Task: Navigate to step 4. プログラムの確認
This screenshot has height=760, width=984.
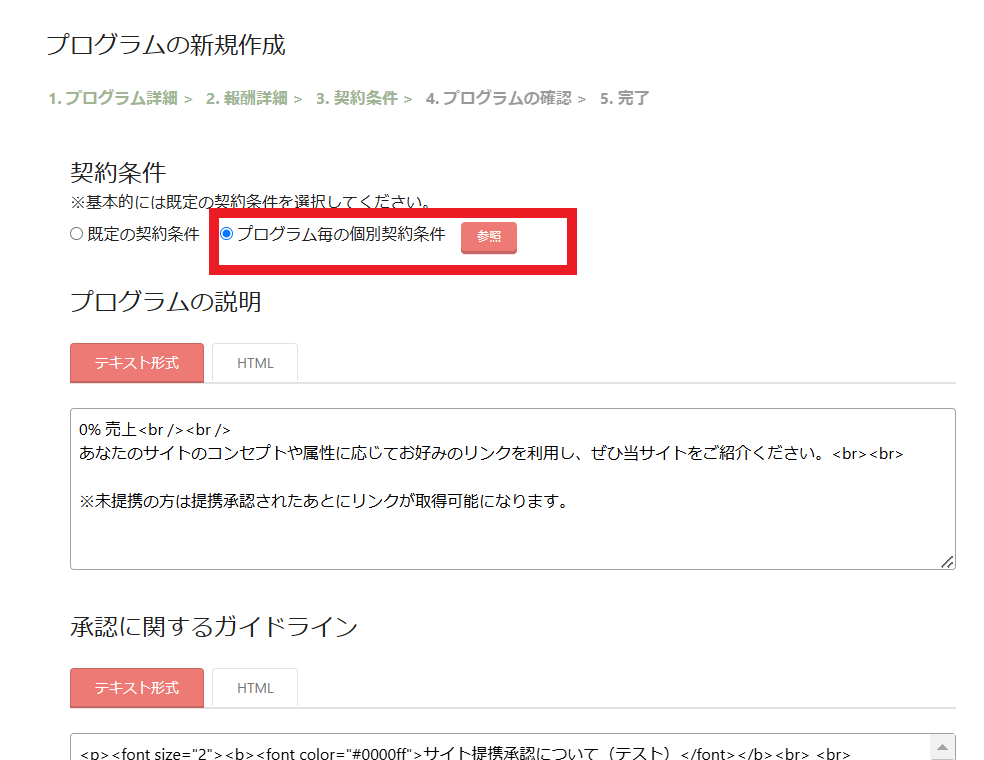Action: tap(498, 98)
